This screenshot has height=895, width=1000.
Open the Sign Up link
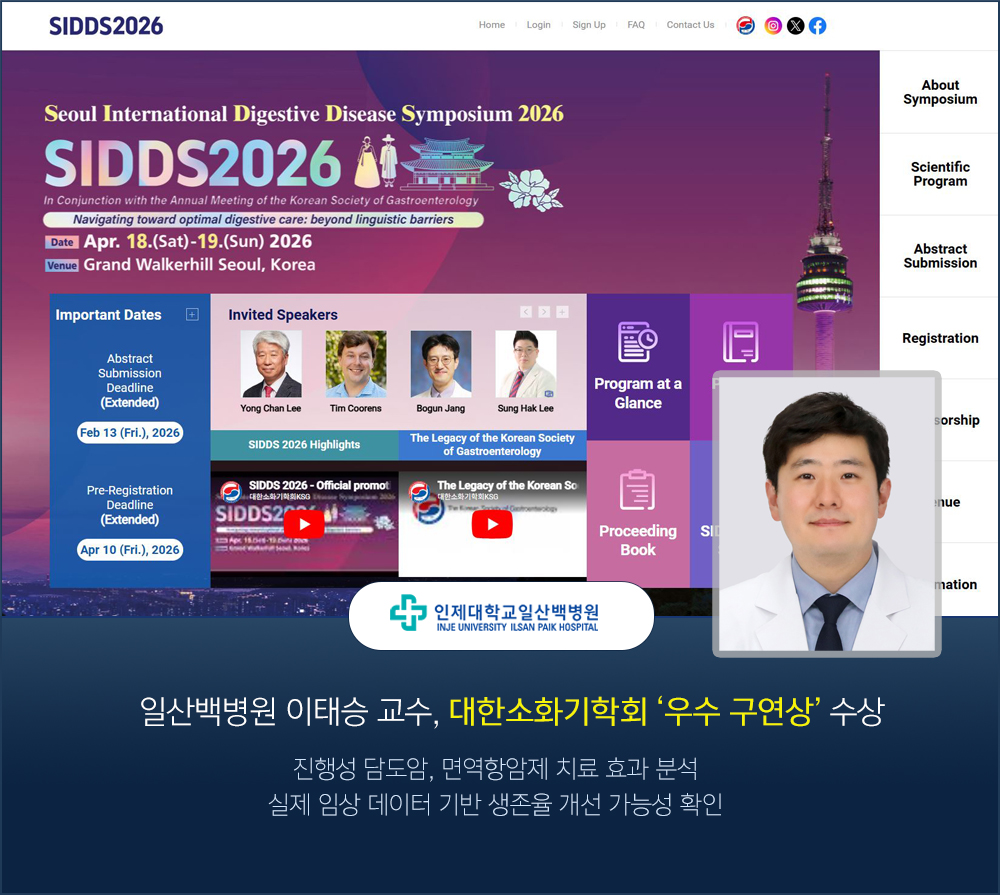[589, 25]
